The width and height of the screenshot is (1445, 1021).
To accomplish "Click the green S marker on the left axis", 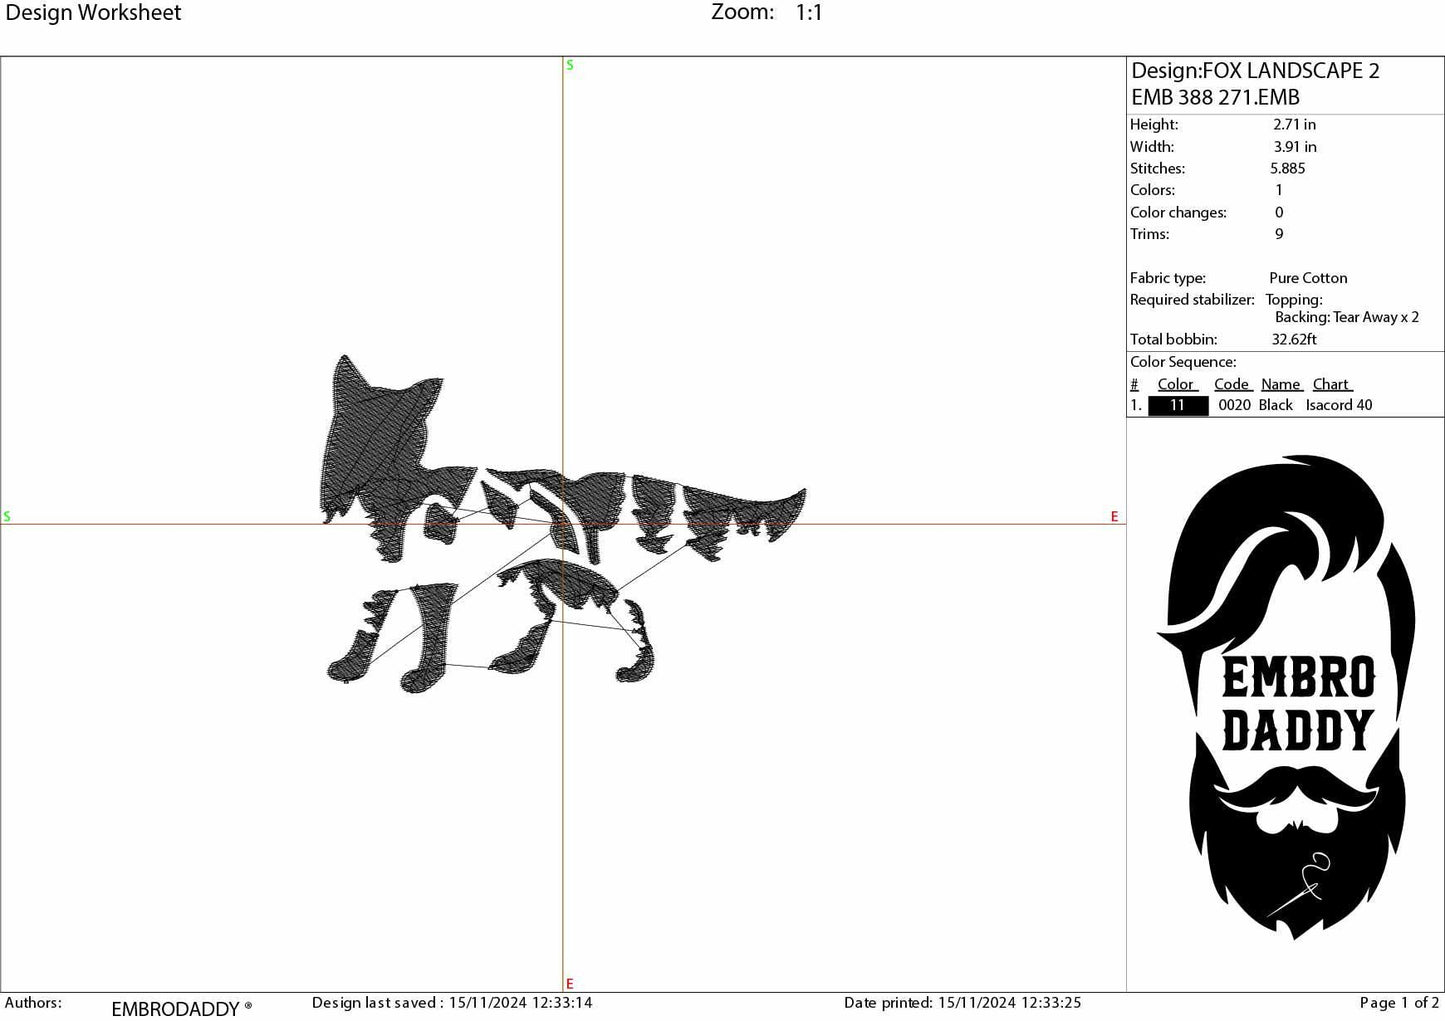I will tap(7, 516).
